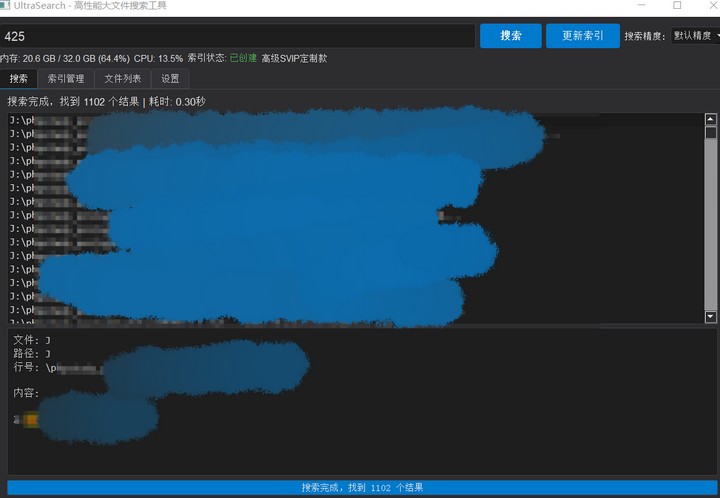Select the 搜索 tab
The width and height of the screenshot is (720, 498).
pyautogui.click(x=19, y=79)
